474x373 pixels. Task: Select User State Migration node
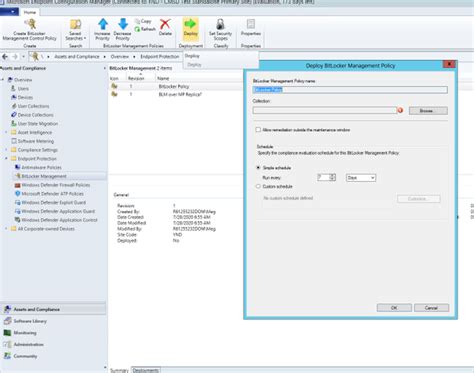click(x=38, y=124)
